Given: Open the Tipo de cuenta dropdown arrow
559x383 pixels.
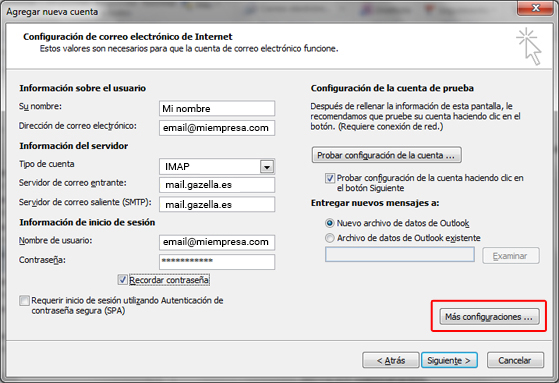Looking at the screenshot, I should pos(267,167).
